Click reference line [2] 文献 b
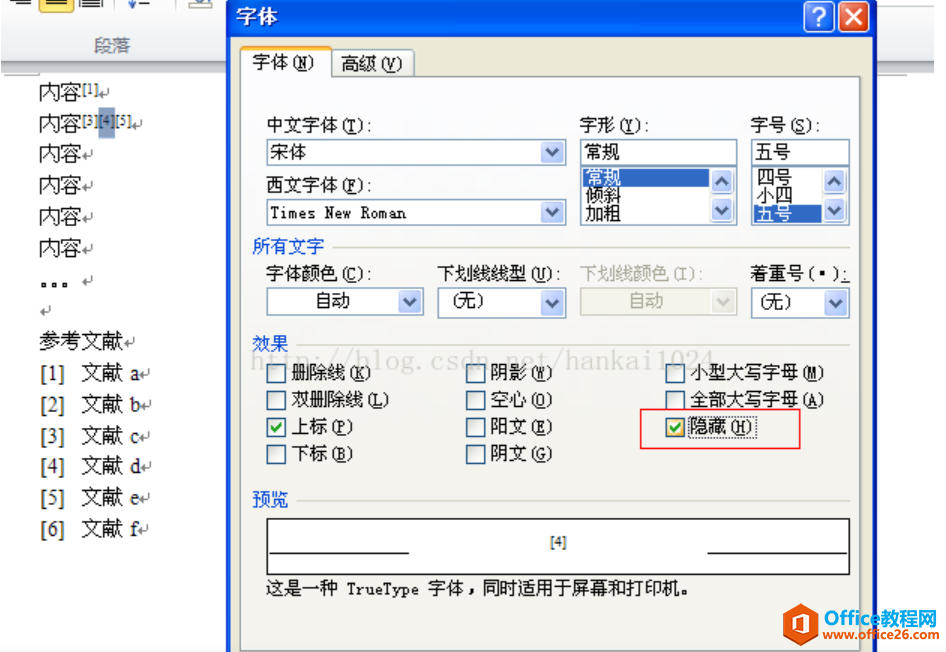 (x=91, y=405)
